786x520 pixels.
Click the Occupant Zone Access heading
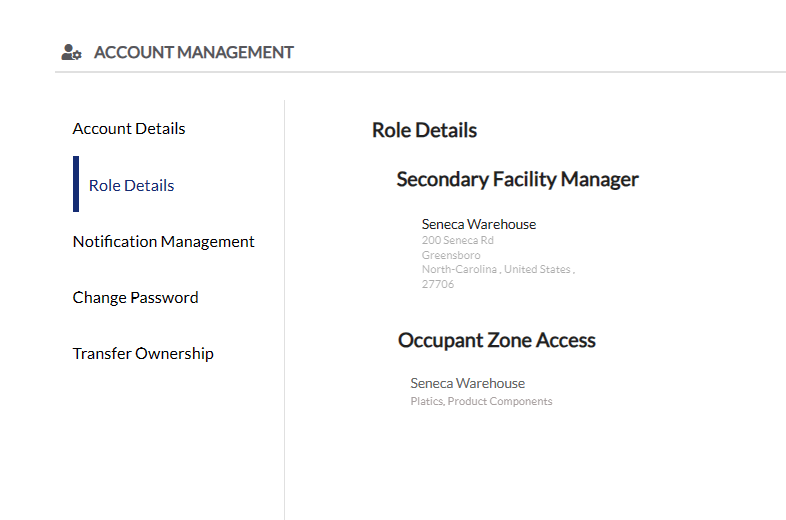pos(497,340)
